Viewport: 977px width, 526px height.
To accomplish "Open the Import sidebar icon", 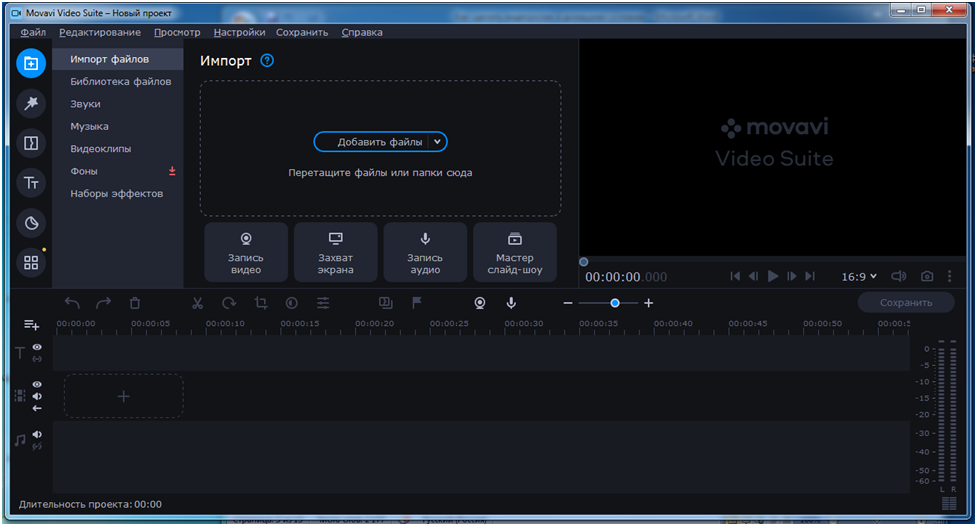I will [31, 63].
